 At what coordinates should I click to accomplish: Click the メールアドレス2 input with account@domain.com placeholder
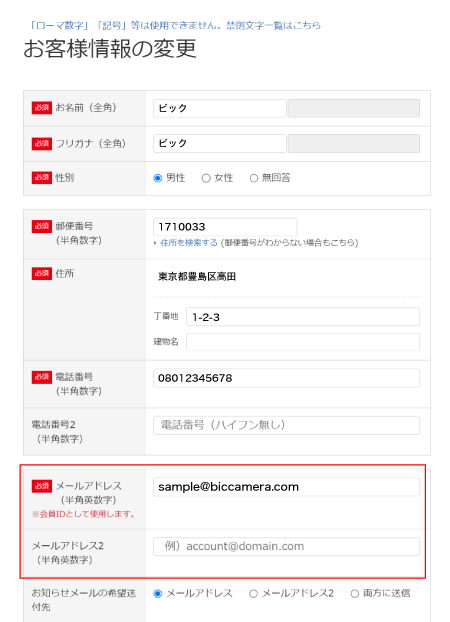287,546
